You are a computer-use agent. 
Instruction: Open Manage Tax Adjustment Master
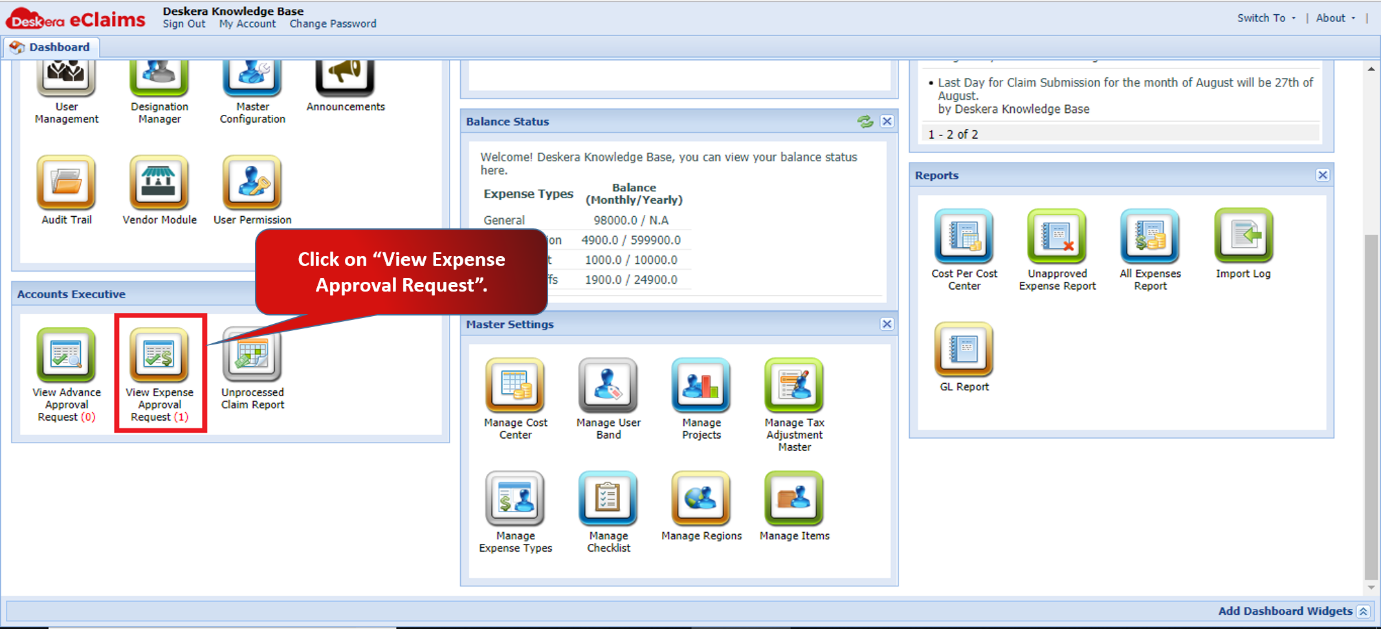click(x=794, y=387)
